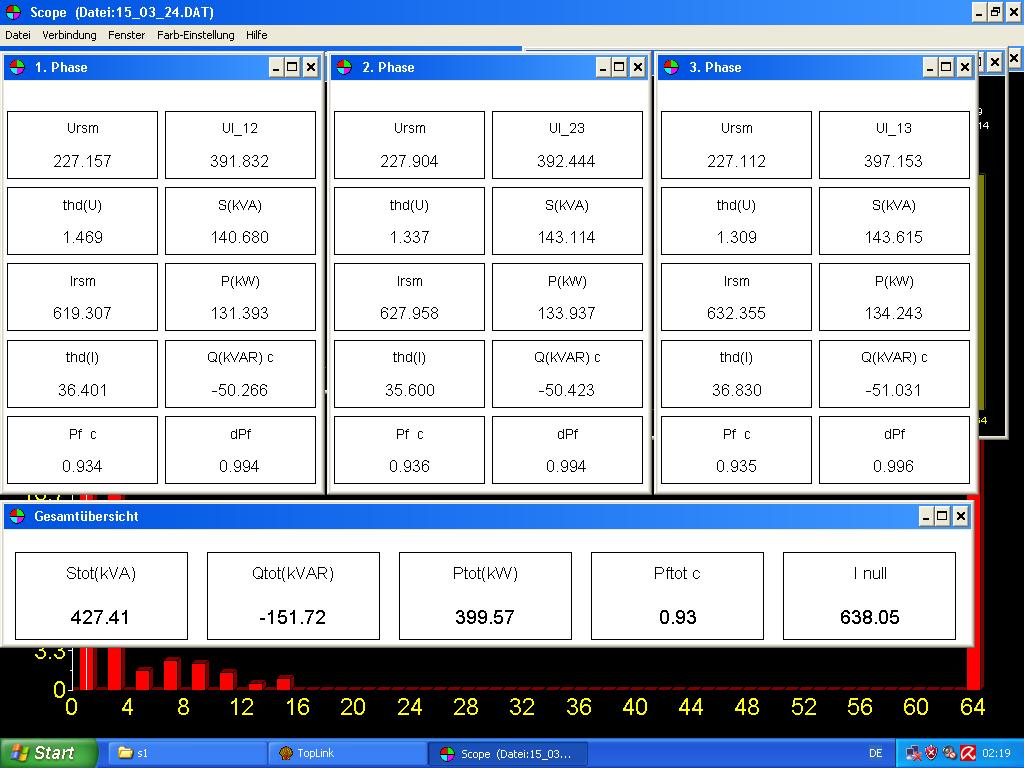The image size is (1024, 768).
Task: Click the red antivirus tray icon by the clock
Action: [x=968, y=754]
